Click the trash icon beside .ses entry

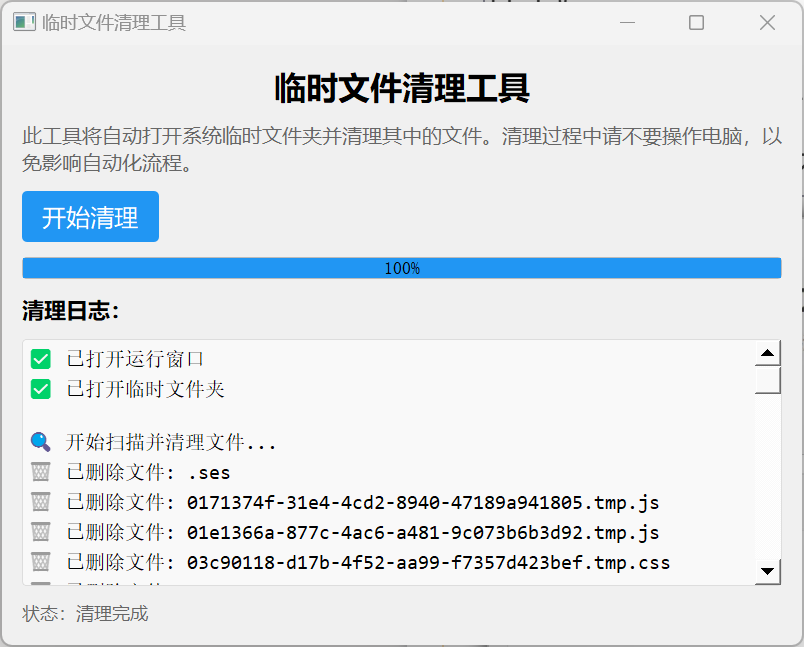coord(40,471)
